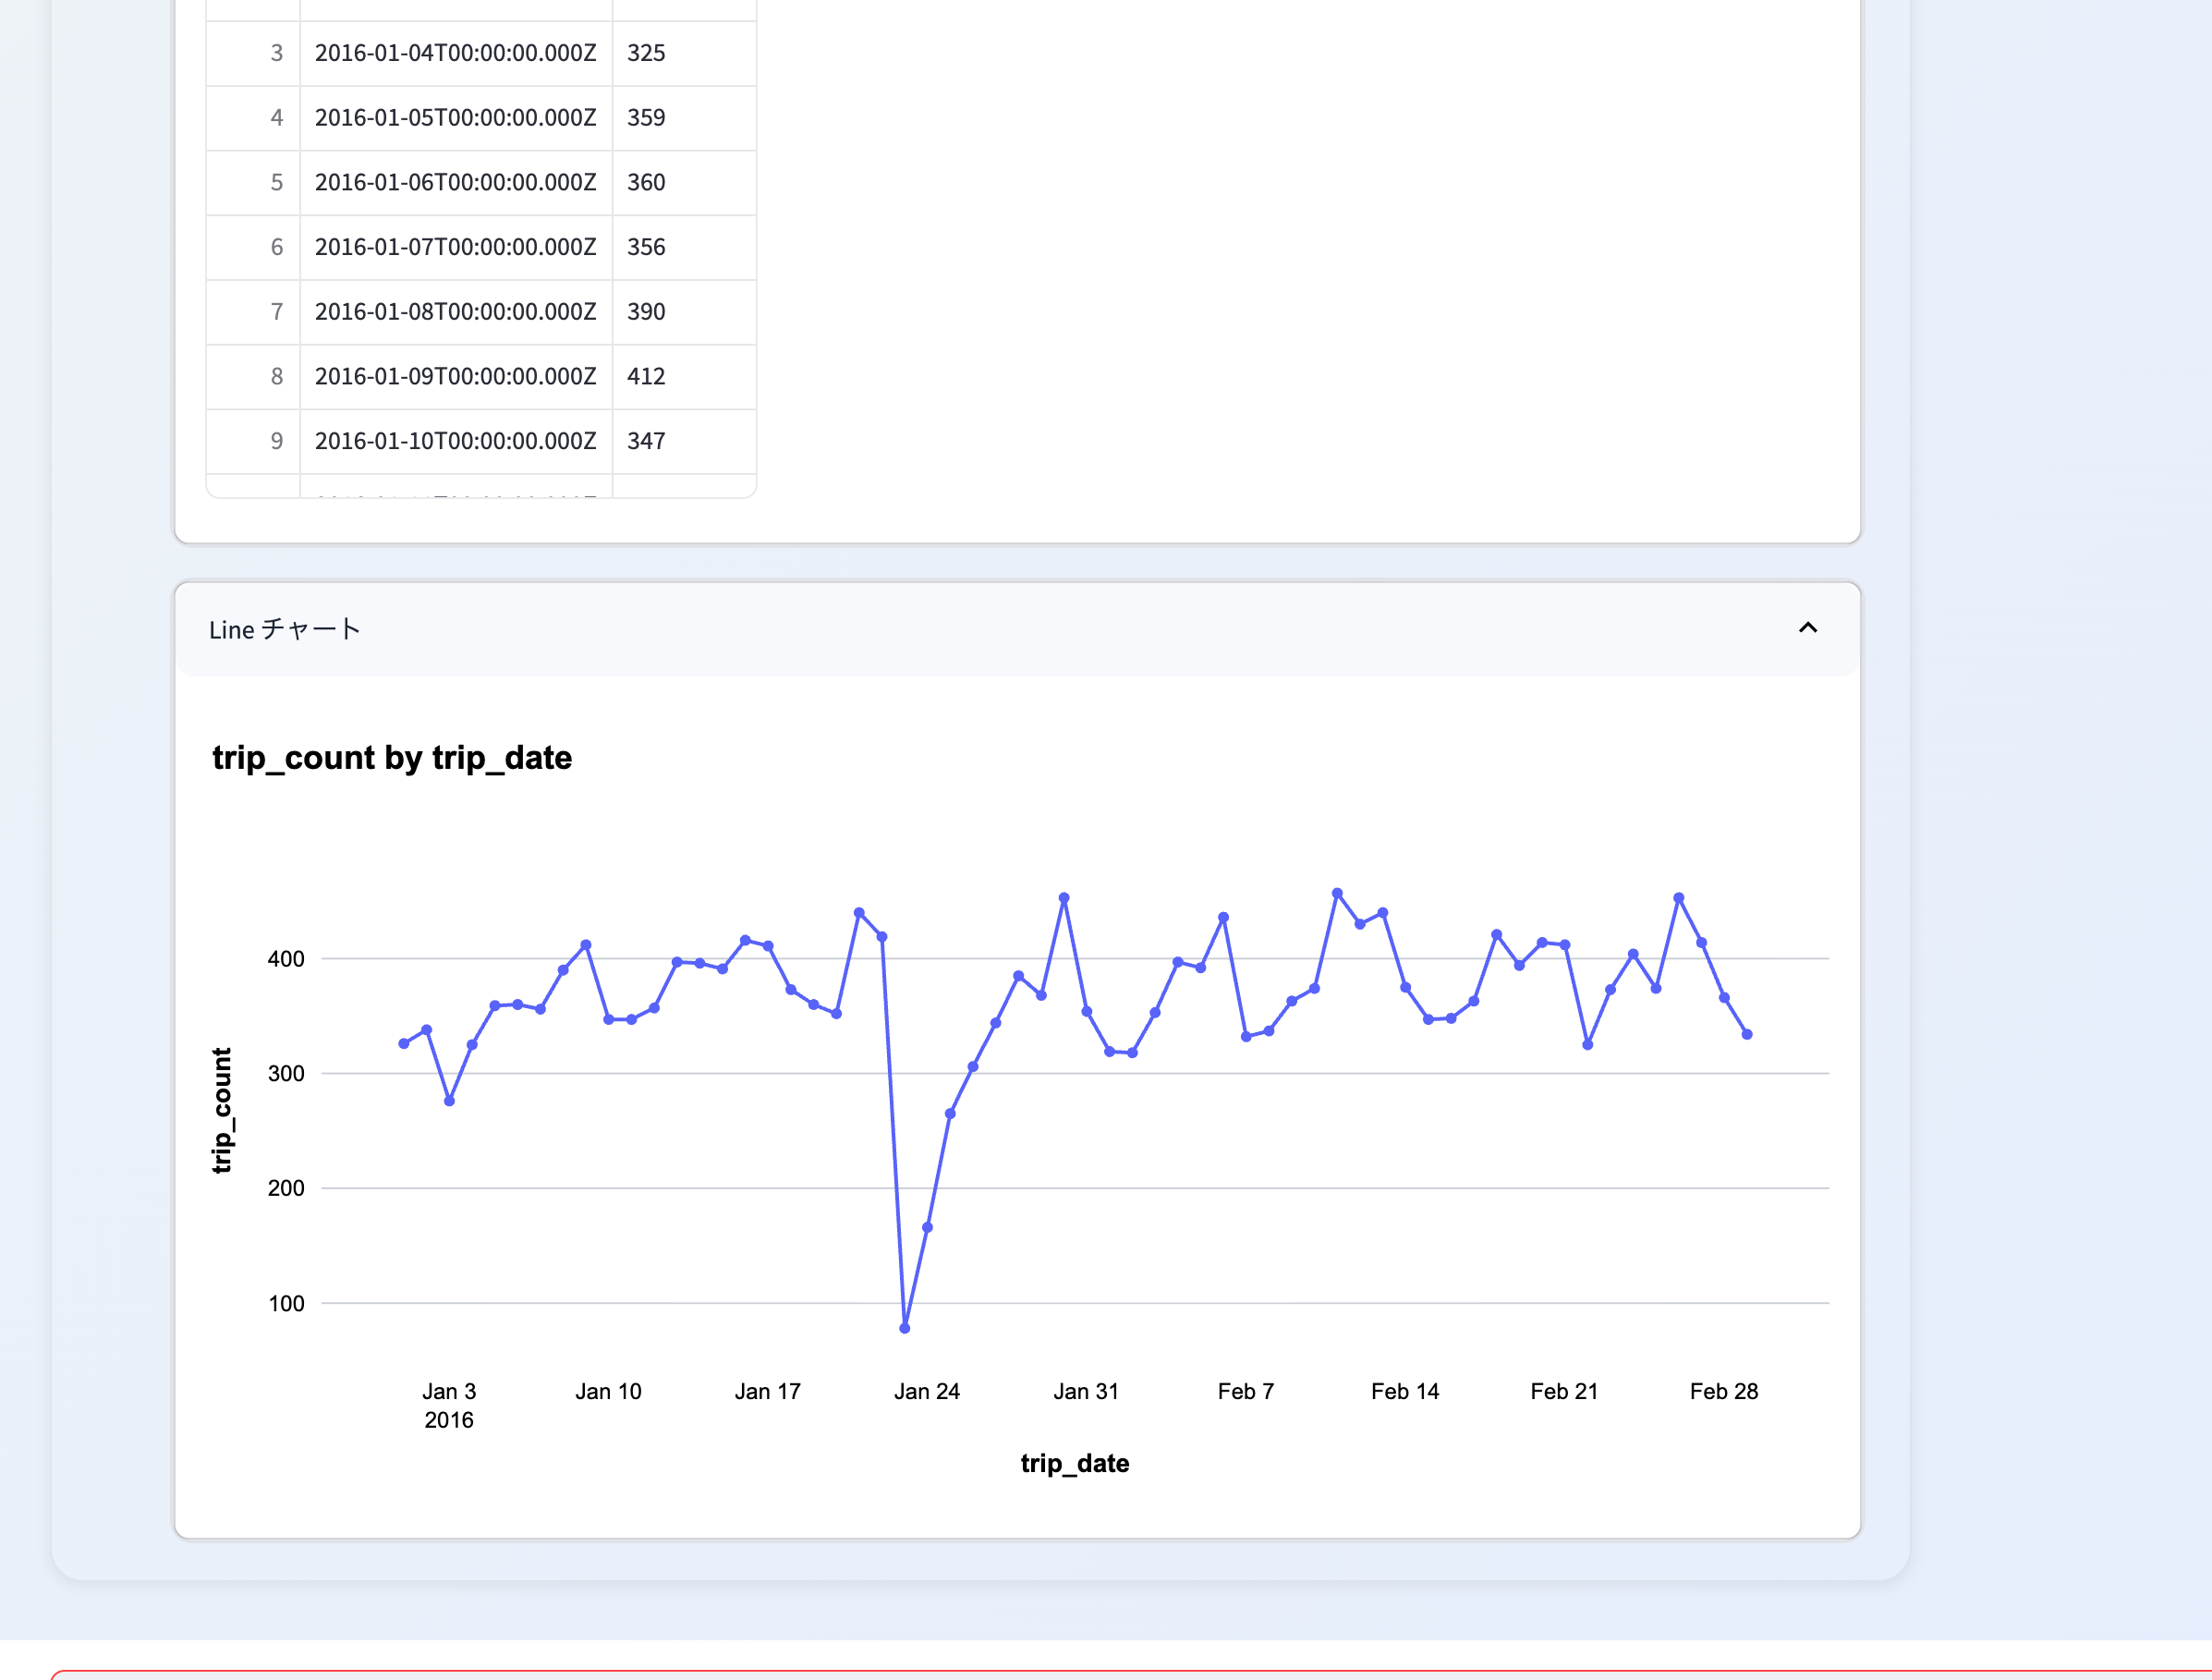This screenshot has height=1680, width=2212.
Task: Click the 2016-01-06T00:00:00.000Z date cell
Action: tap(455, 182)
